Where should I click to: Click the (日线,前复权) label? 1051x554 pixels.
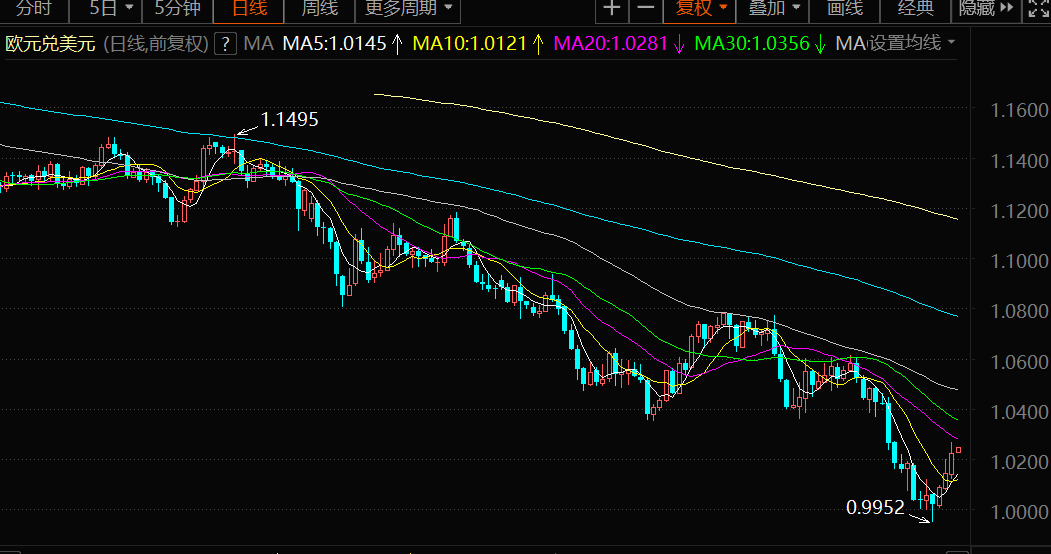(x=156, y=44)
